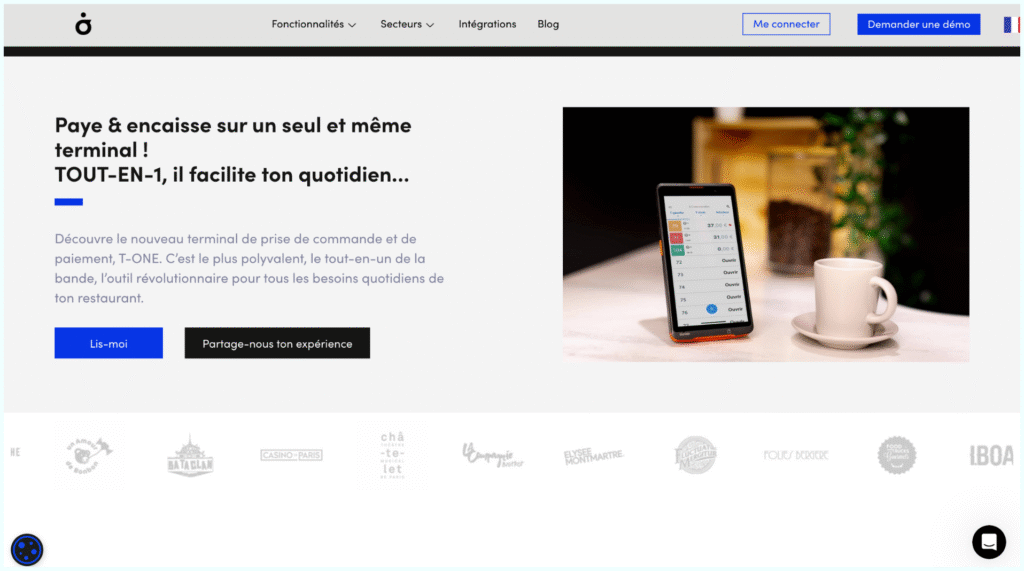1024x571 pixels.
Task: Click the site logo in the header
Action: click(83, 24)
